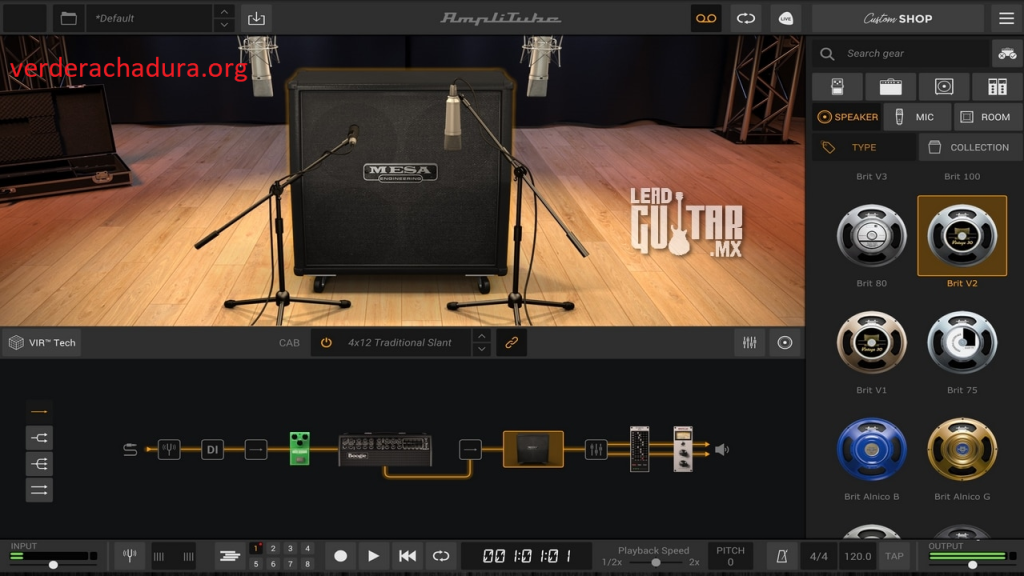
Task: Toggle the metronome icon
Action: pyautogui.click(x=781, y=556)
